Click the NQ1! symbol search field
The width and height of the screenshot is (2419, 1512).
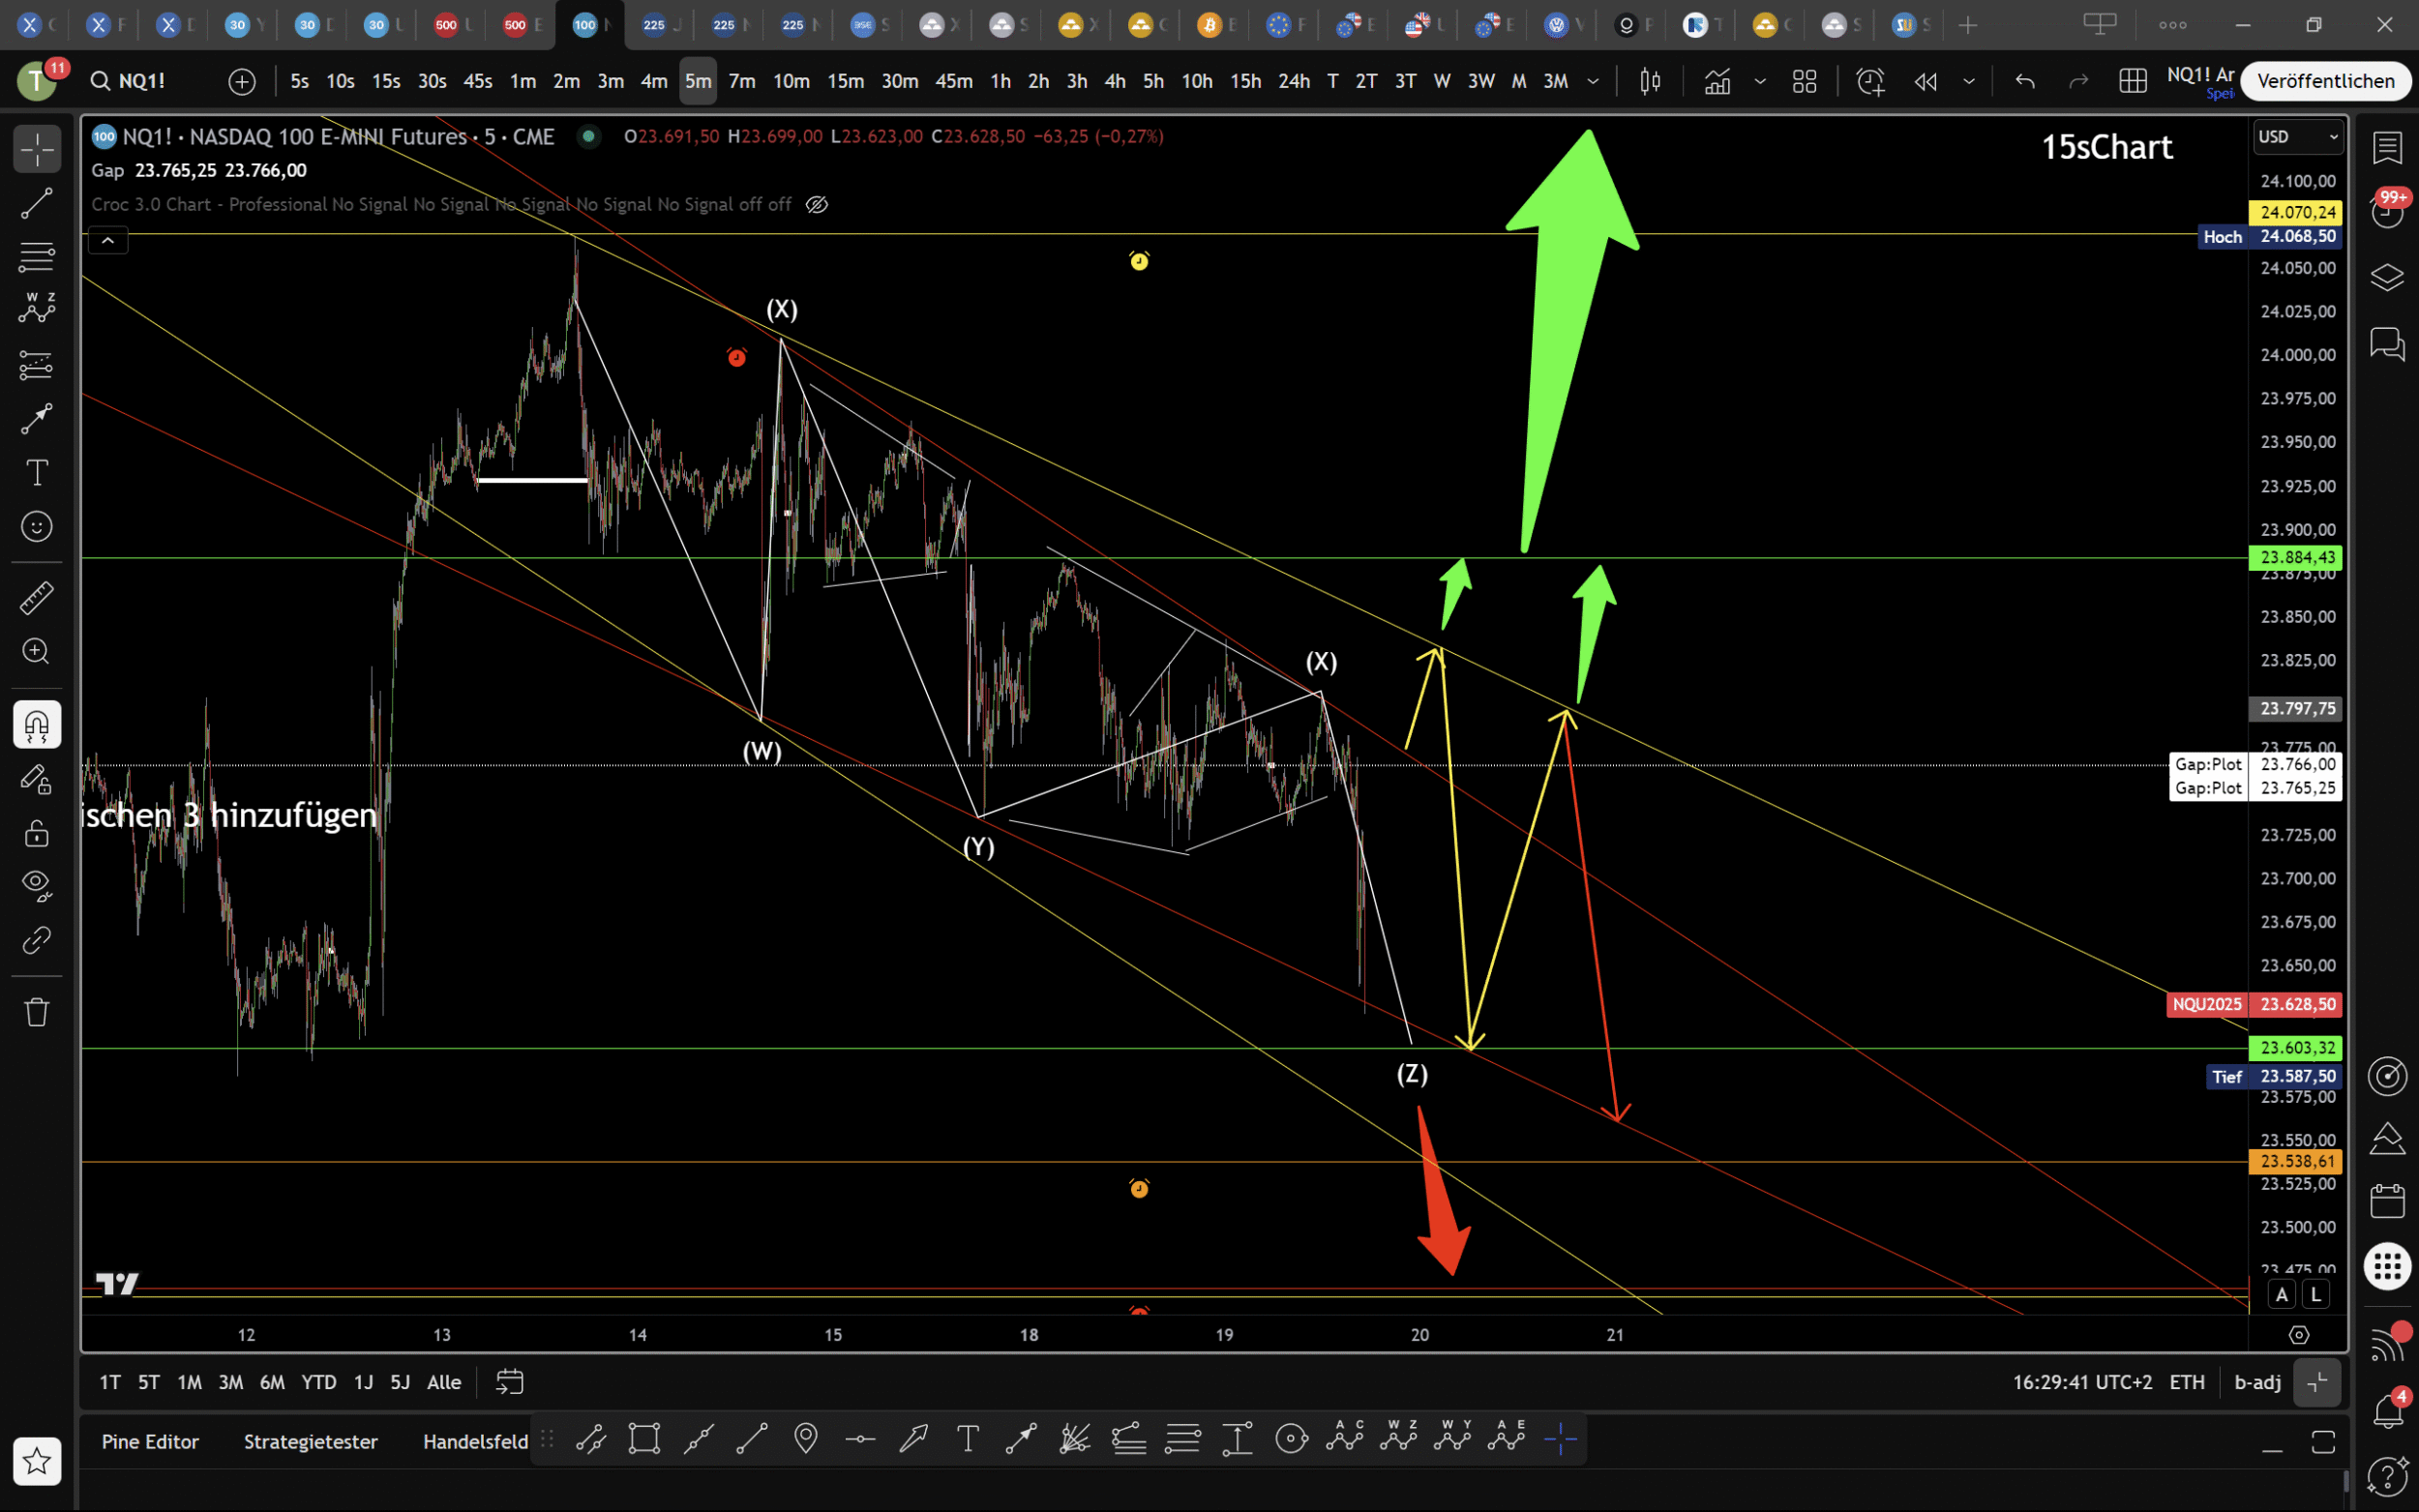click(x=142, y=81)
